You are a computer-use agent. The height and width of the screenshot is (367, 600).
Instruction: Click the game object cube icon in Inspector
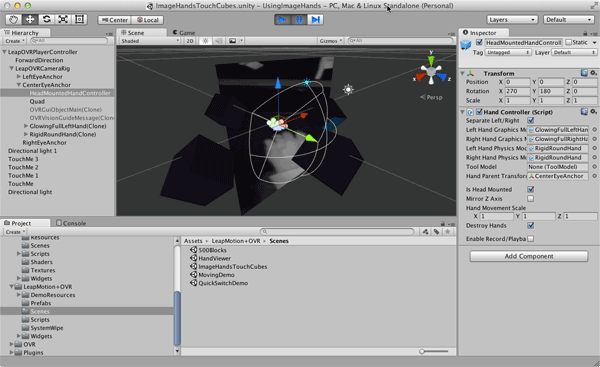[x=466, y=45]
